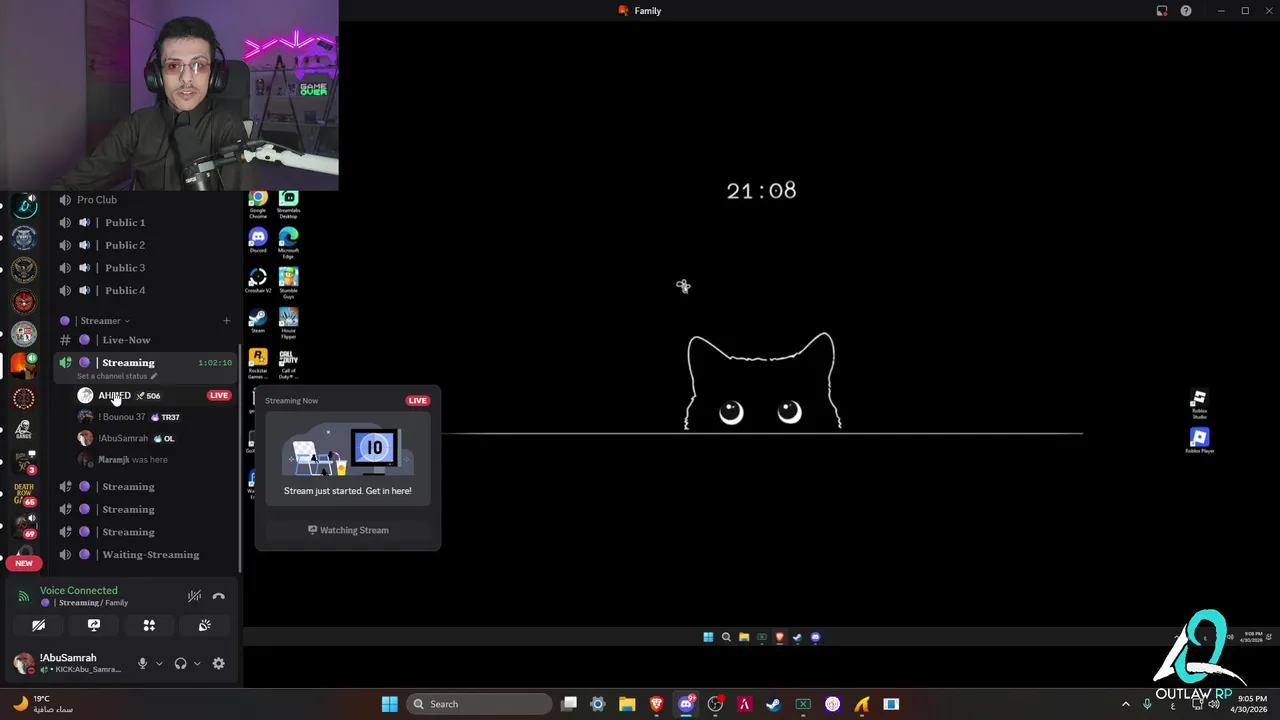
Task: Click Voice Connected status text
Action: [x=78, y=591]
